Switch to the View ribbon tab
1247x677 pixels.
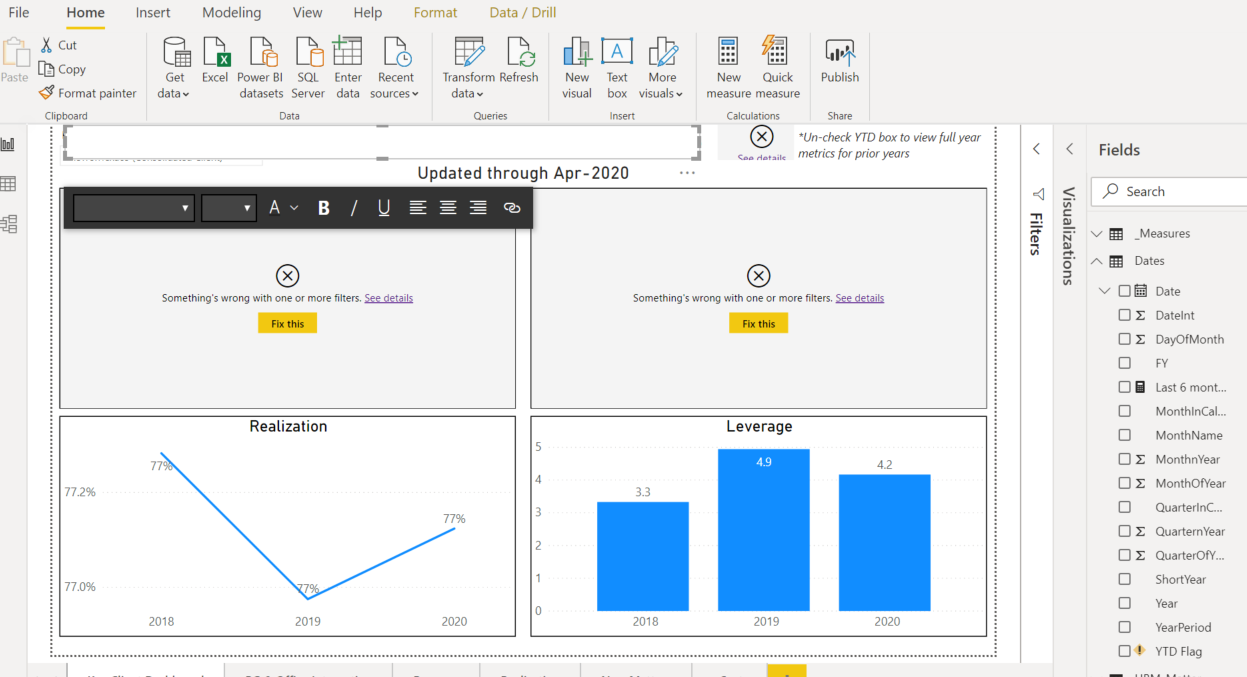coord(308,13)
